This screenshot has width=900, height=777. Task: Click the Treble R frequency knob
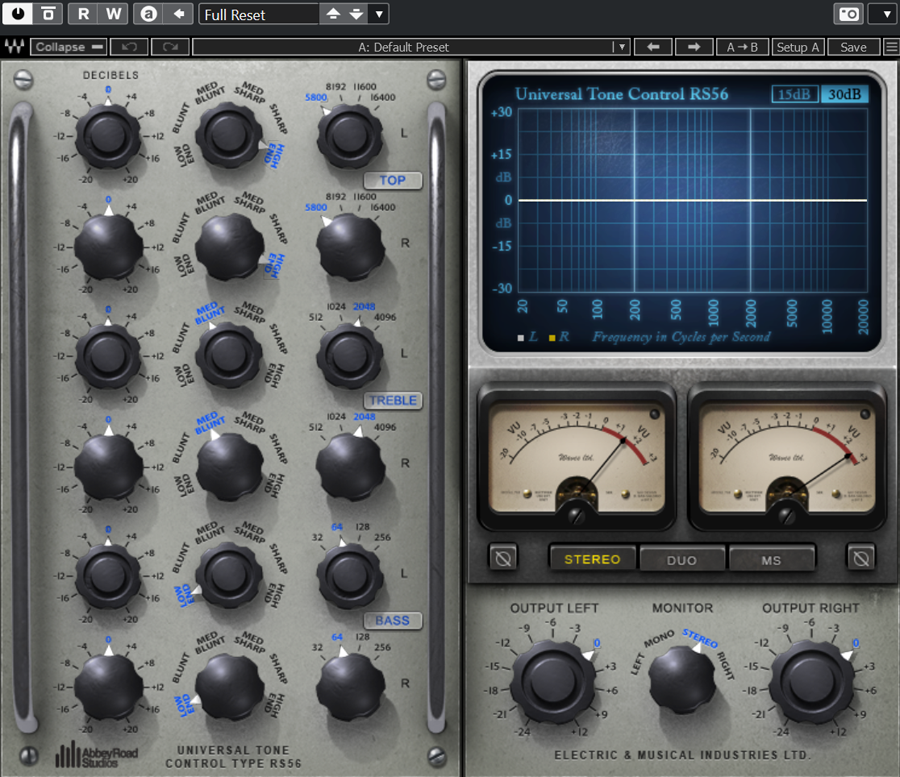coord(350,466)
